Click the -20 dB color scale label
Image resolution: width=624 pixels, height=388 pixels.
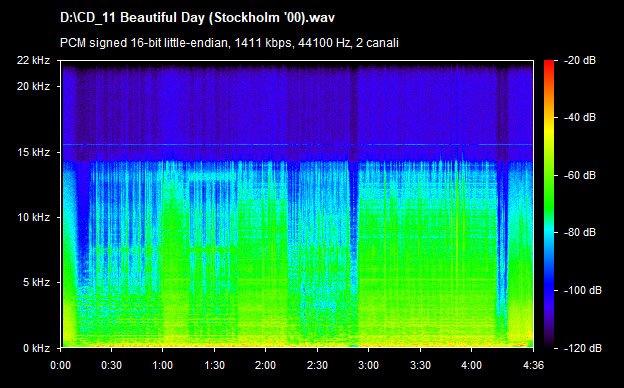(580, 60)
